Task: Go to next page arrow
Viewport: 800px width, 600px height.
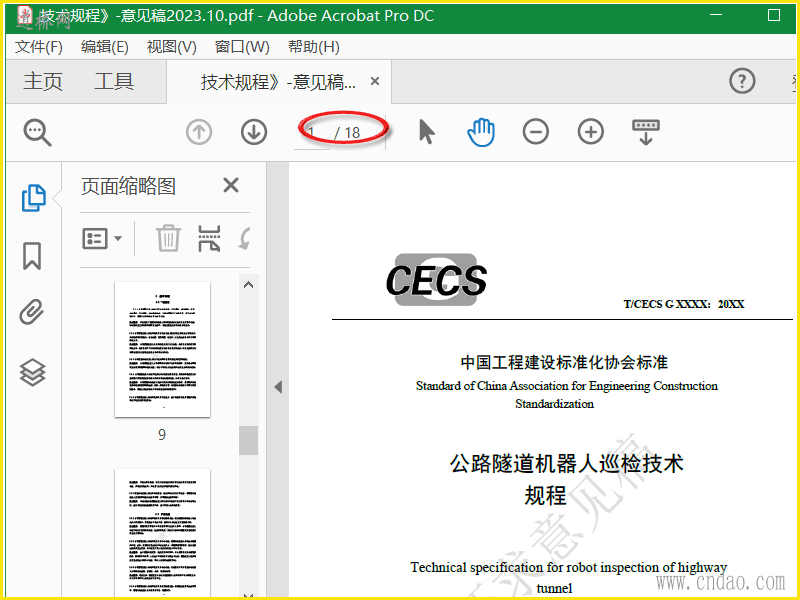Action: [254, 132]
